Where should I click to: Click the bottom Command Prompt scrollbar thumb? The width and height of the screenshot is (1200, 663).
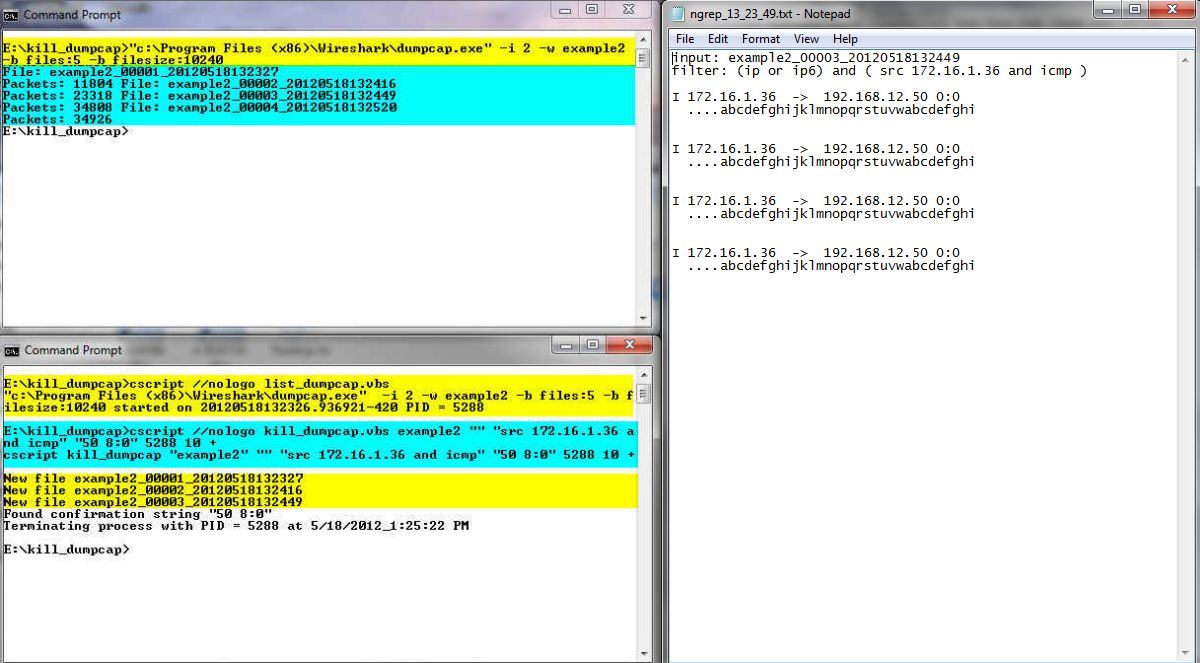point(645,394)
